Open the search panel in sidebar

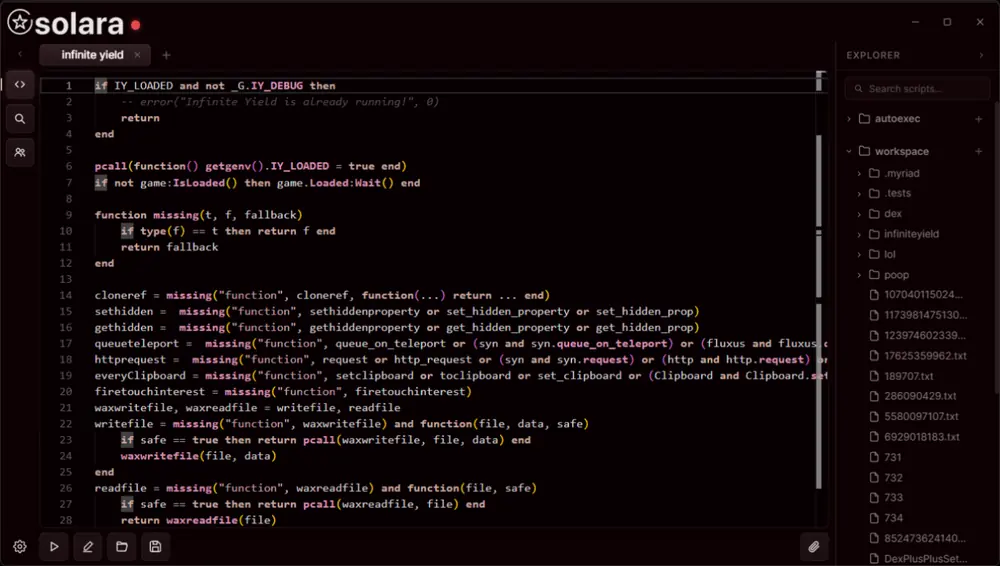point(20,119)
